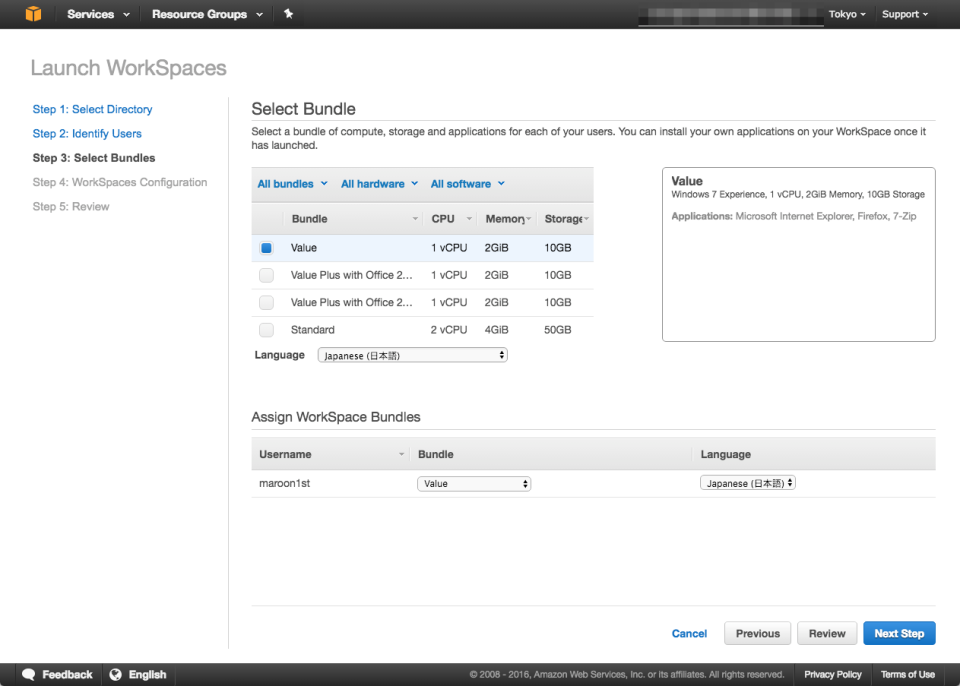
Task: Go back to Step 1: Select Directory
Action: [92, 109]
